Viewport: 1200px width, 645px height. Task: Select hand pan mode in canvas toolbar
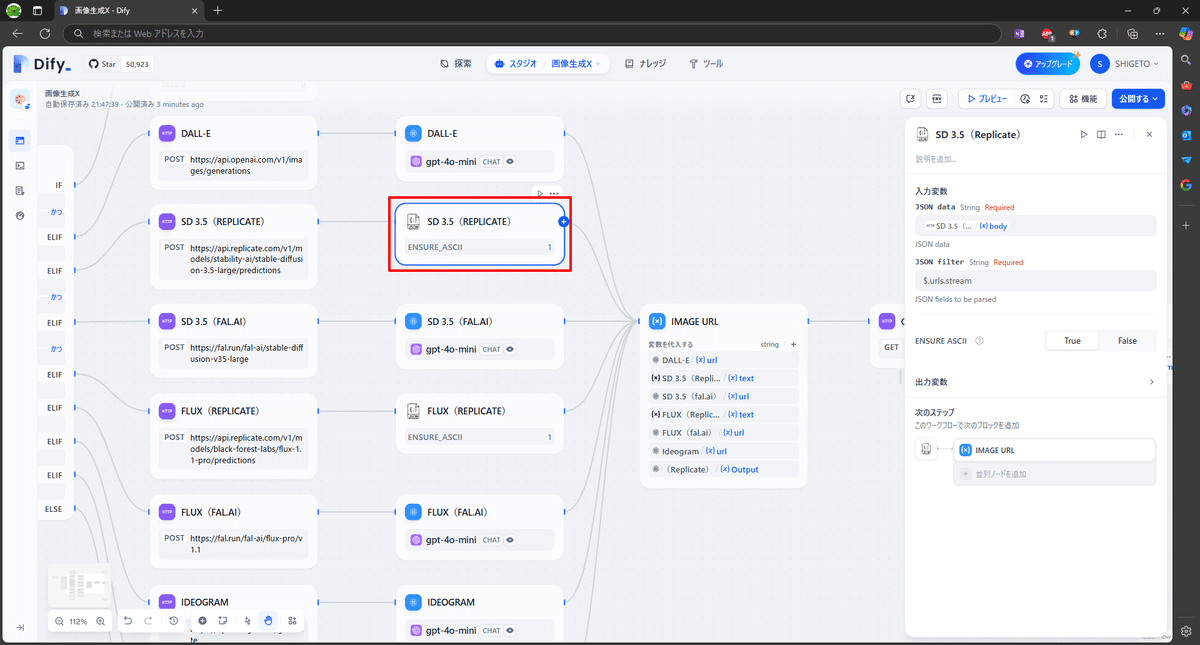tap(268, 621)
